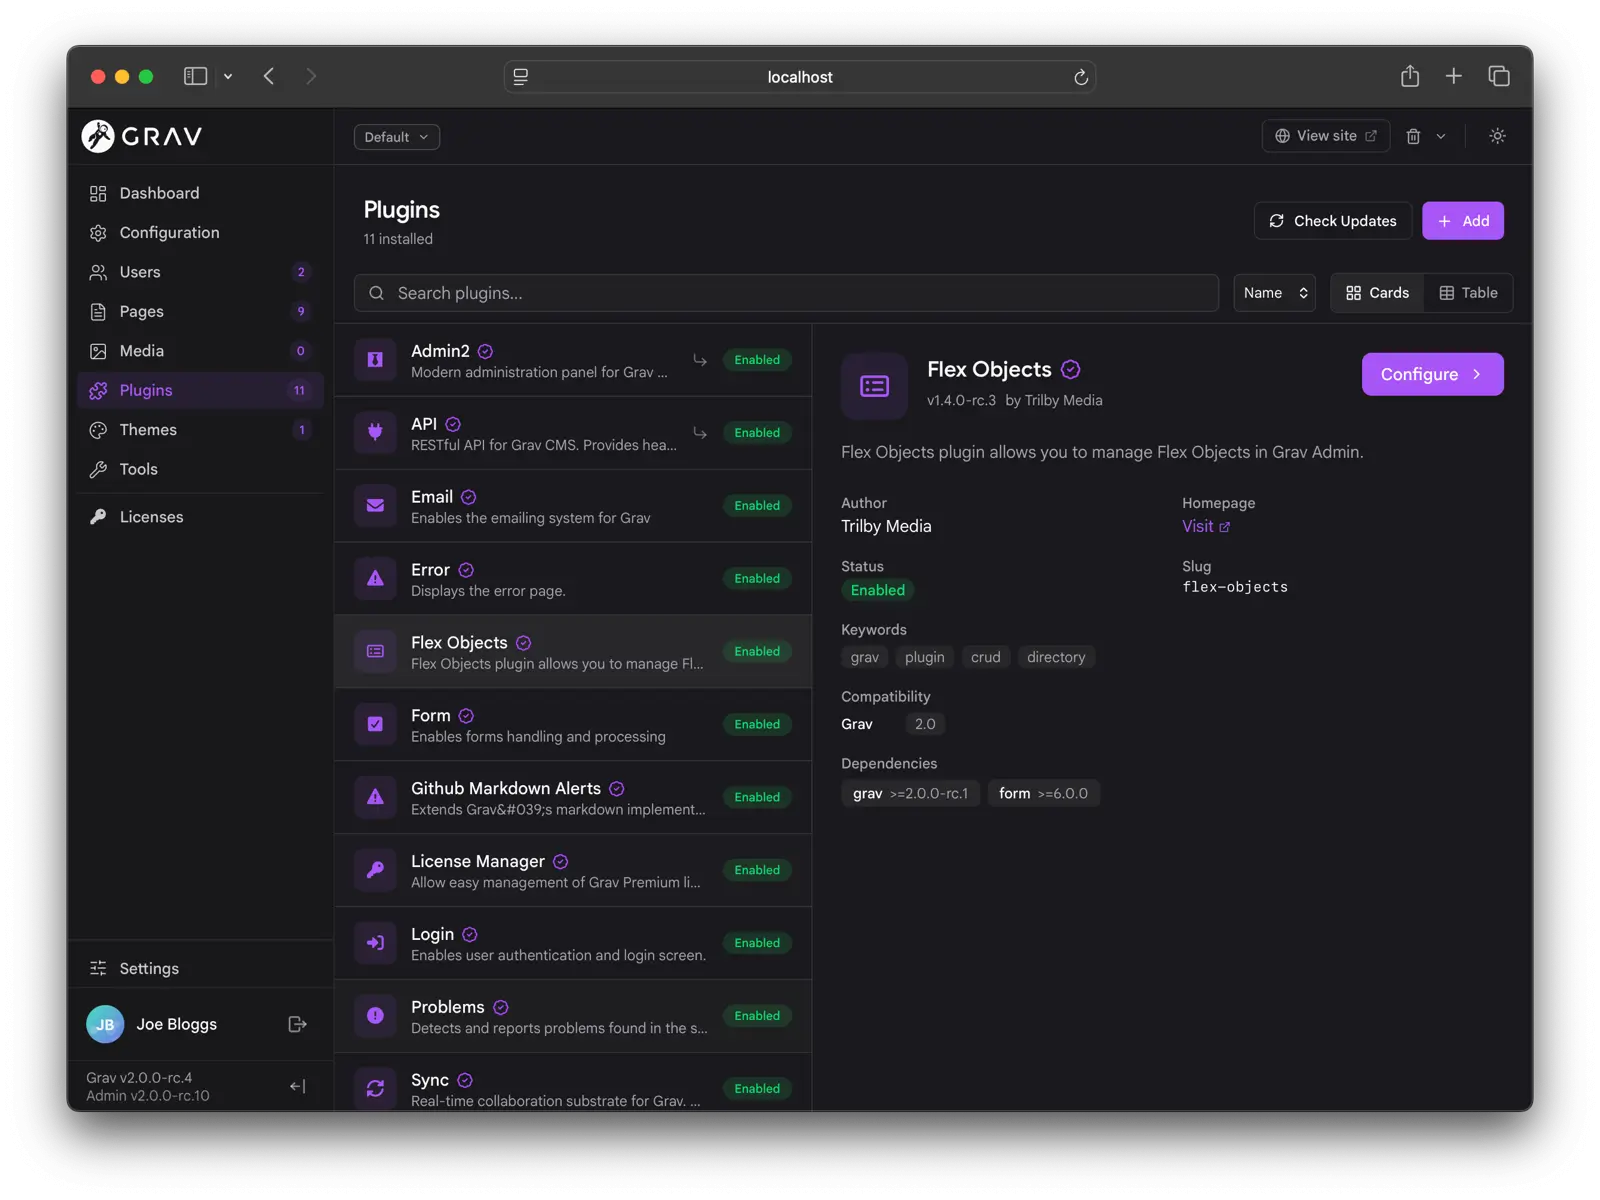Focus the Search plugins field
The image size is (1600, 1200).
click(x=786, y=293)
